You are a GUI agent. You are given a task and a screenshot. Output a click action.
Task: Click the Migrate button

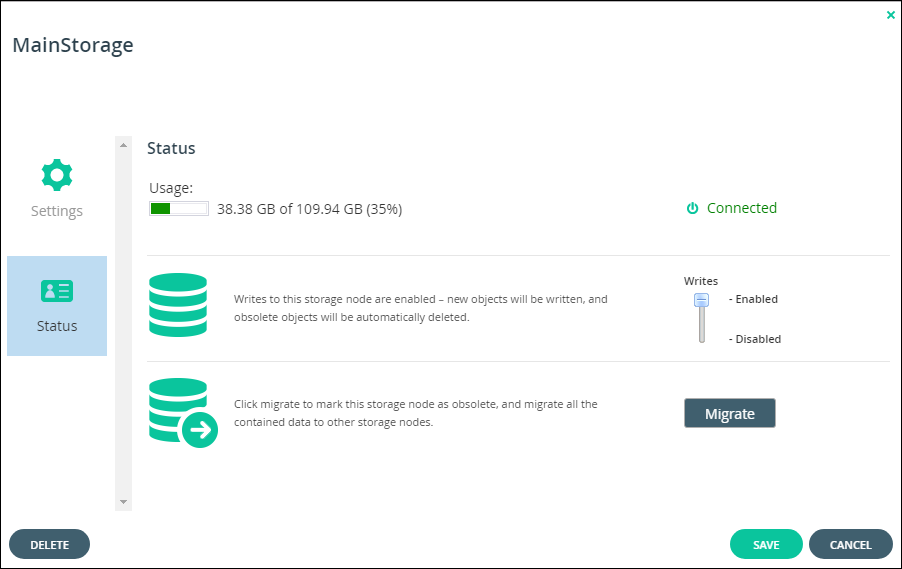click(x=729, y=413)
